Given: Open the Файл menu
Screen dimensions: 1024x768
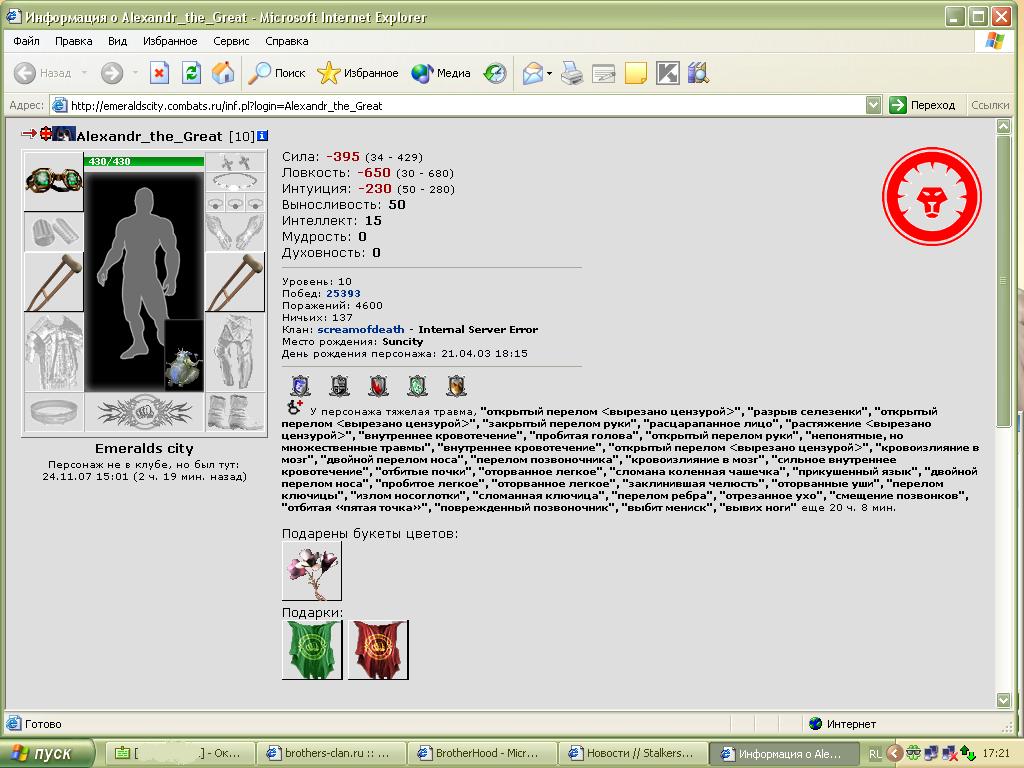Looking at the screenshot, I should tap(26, 41).
